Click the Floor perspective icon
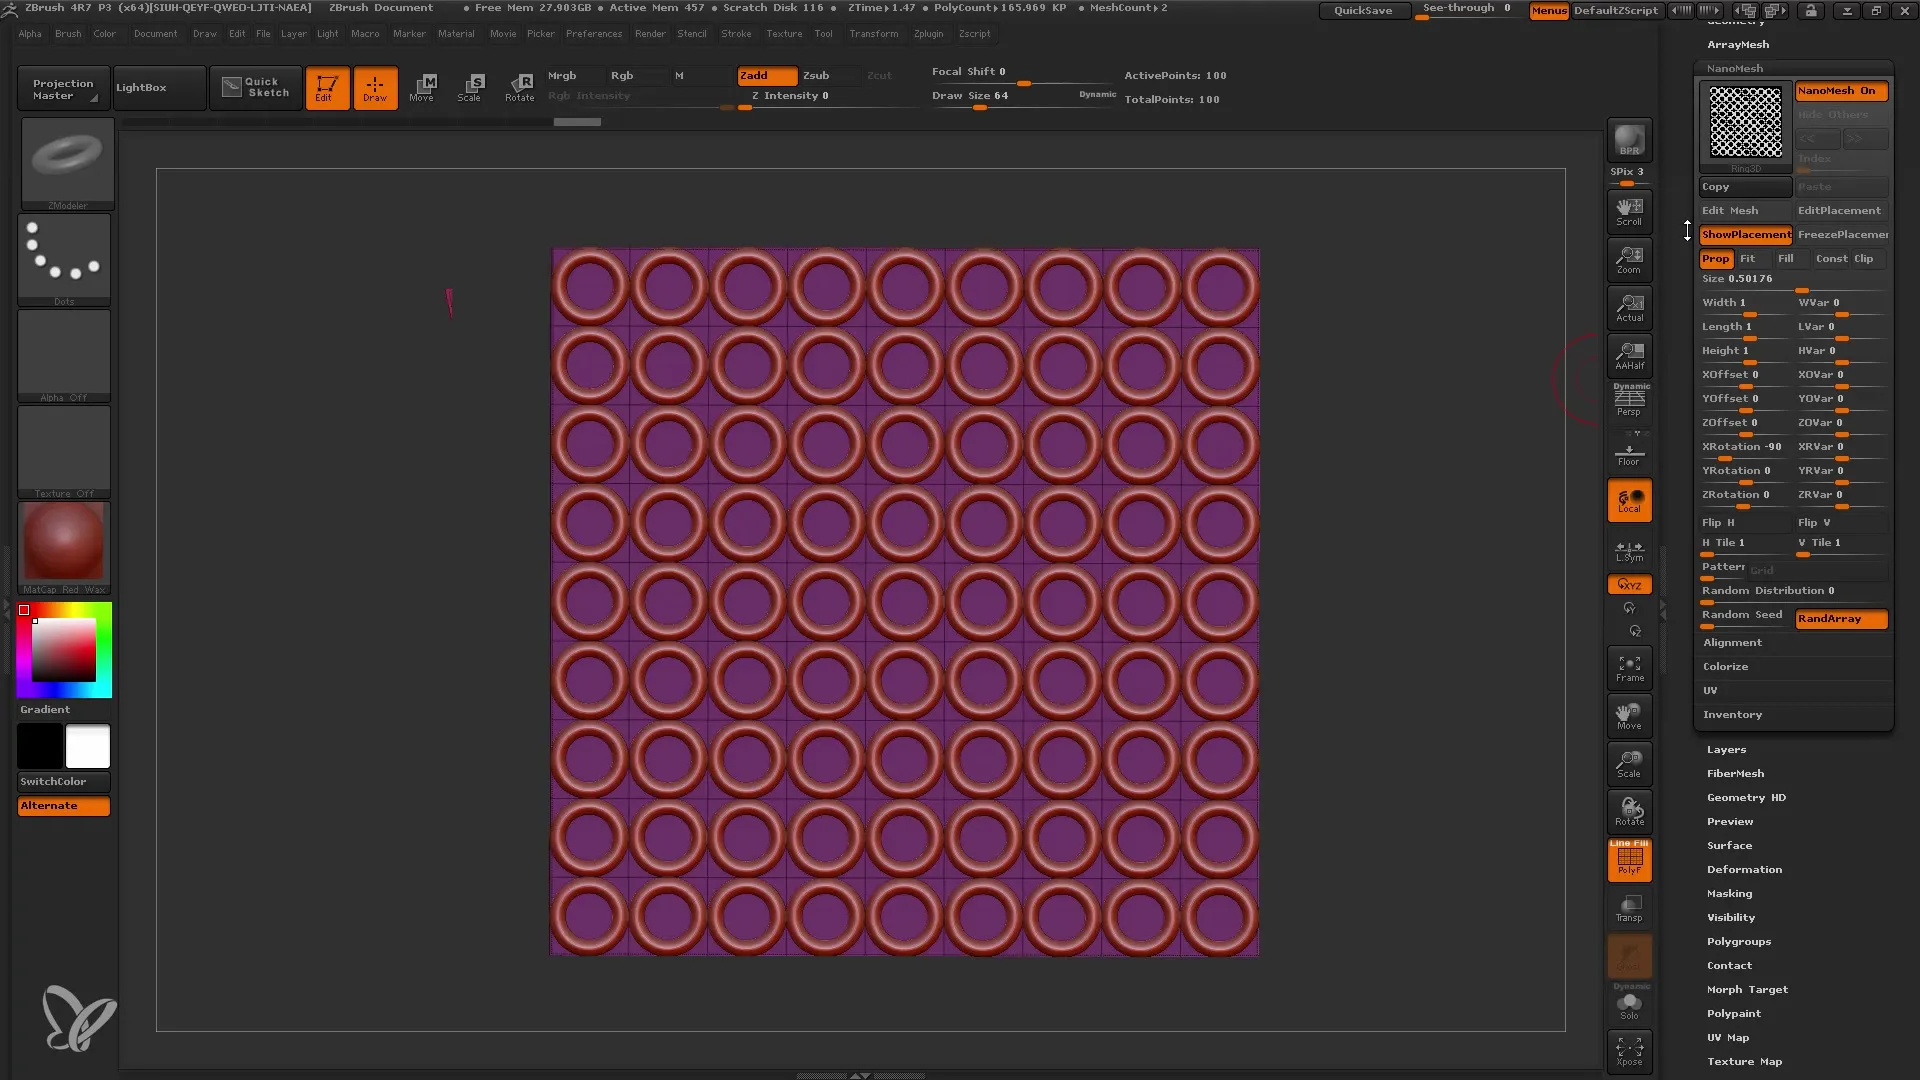 click(1630, 454)
